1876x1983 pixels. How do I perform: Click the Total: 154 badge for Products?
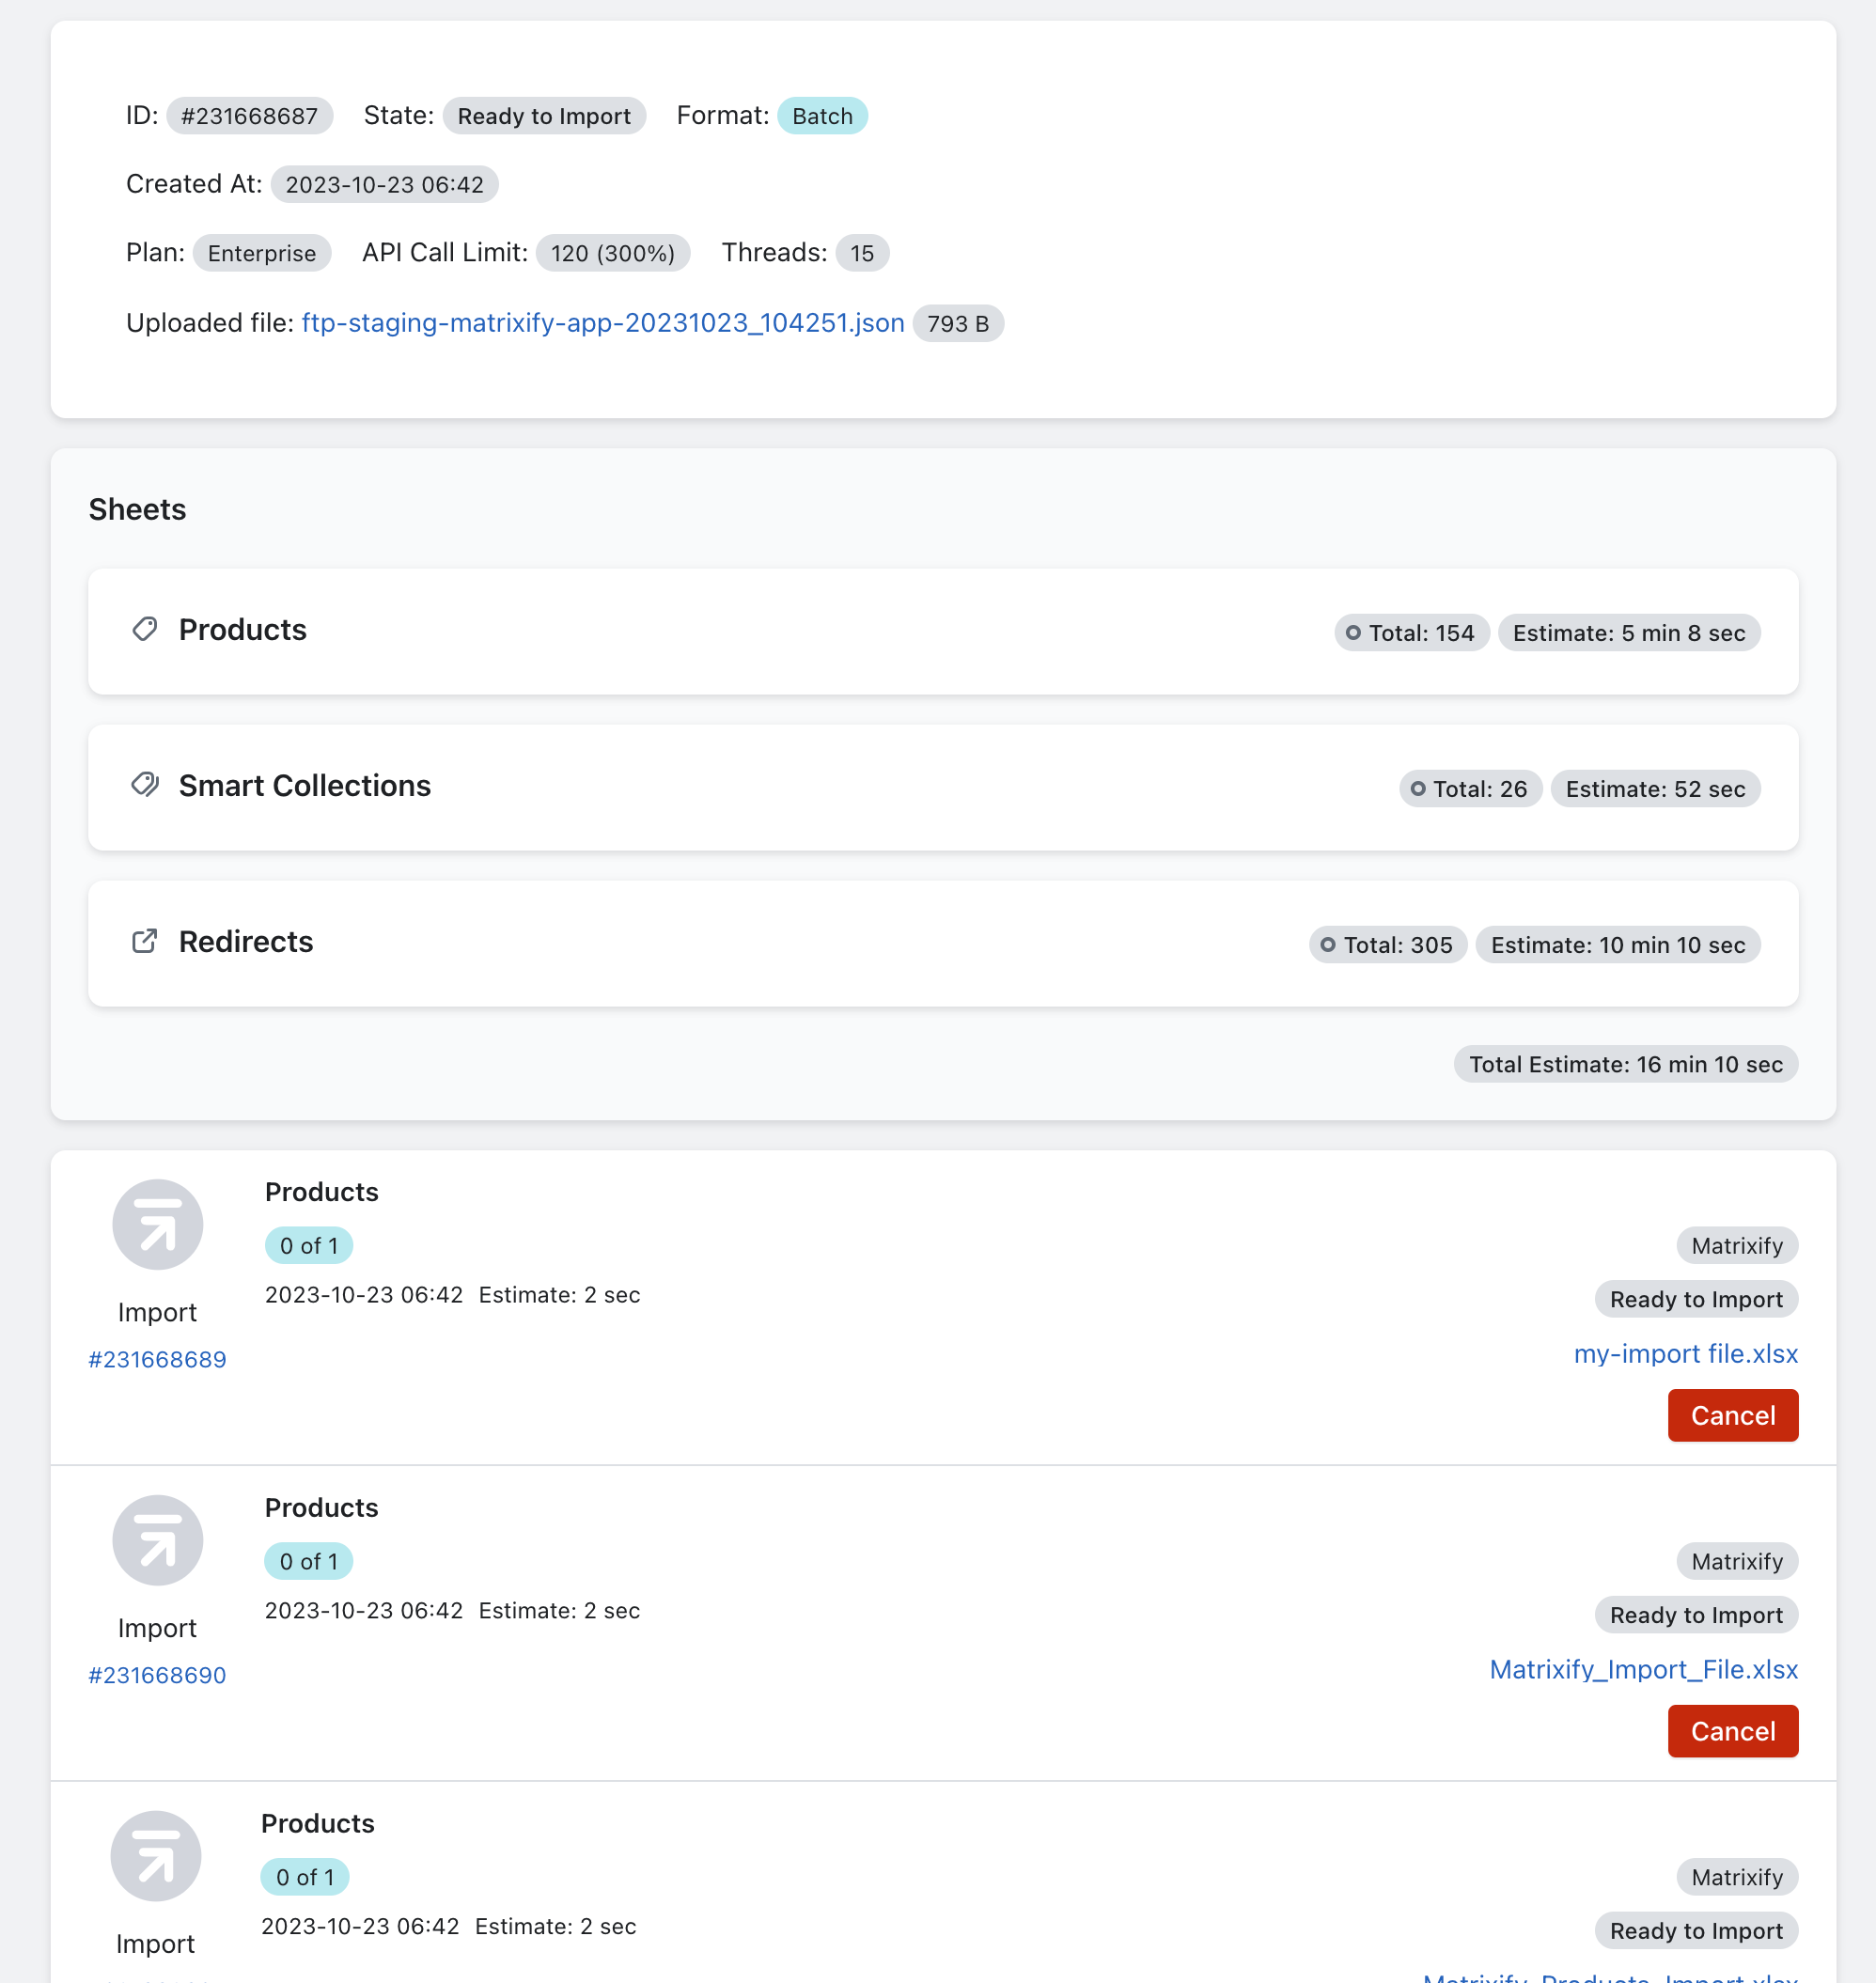click(x=1411, y=633)
